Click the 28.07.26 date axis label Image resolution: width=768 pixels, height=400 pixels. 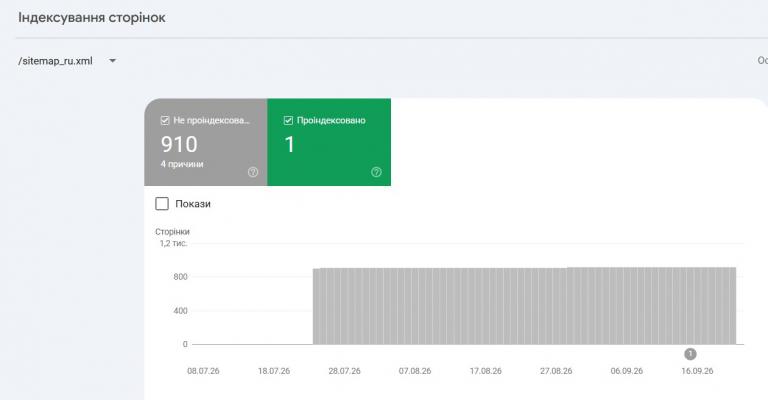(344, 371)
